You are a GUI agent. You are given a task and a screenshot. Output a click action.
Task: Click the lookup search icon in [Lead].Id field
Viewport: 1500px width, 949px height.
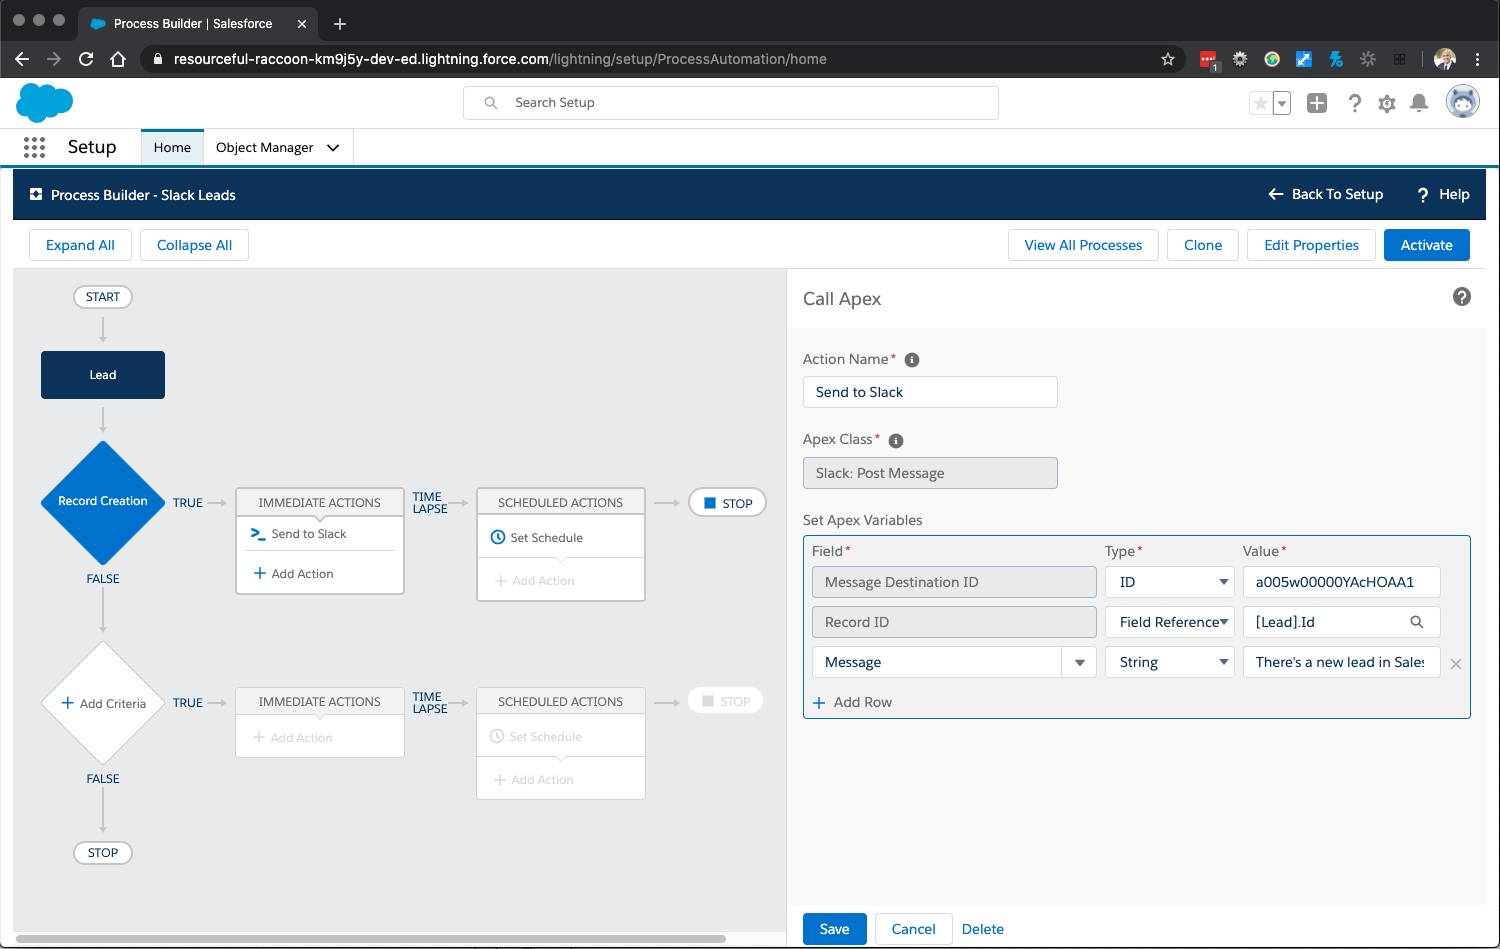pos(1416,622)
